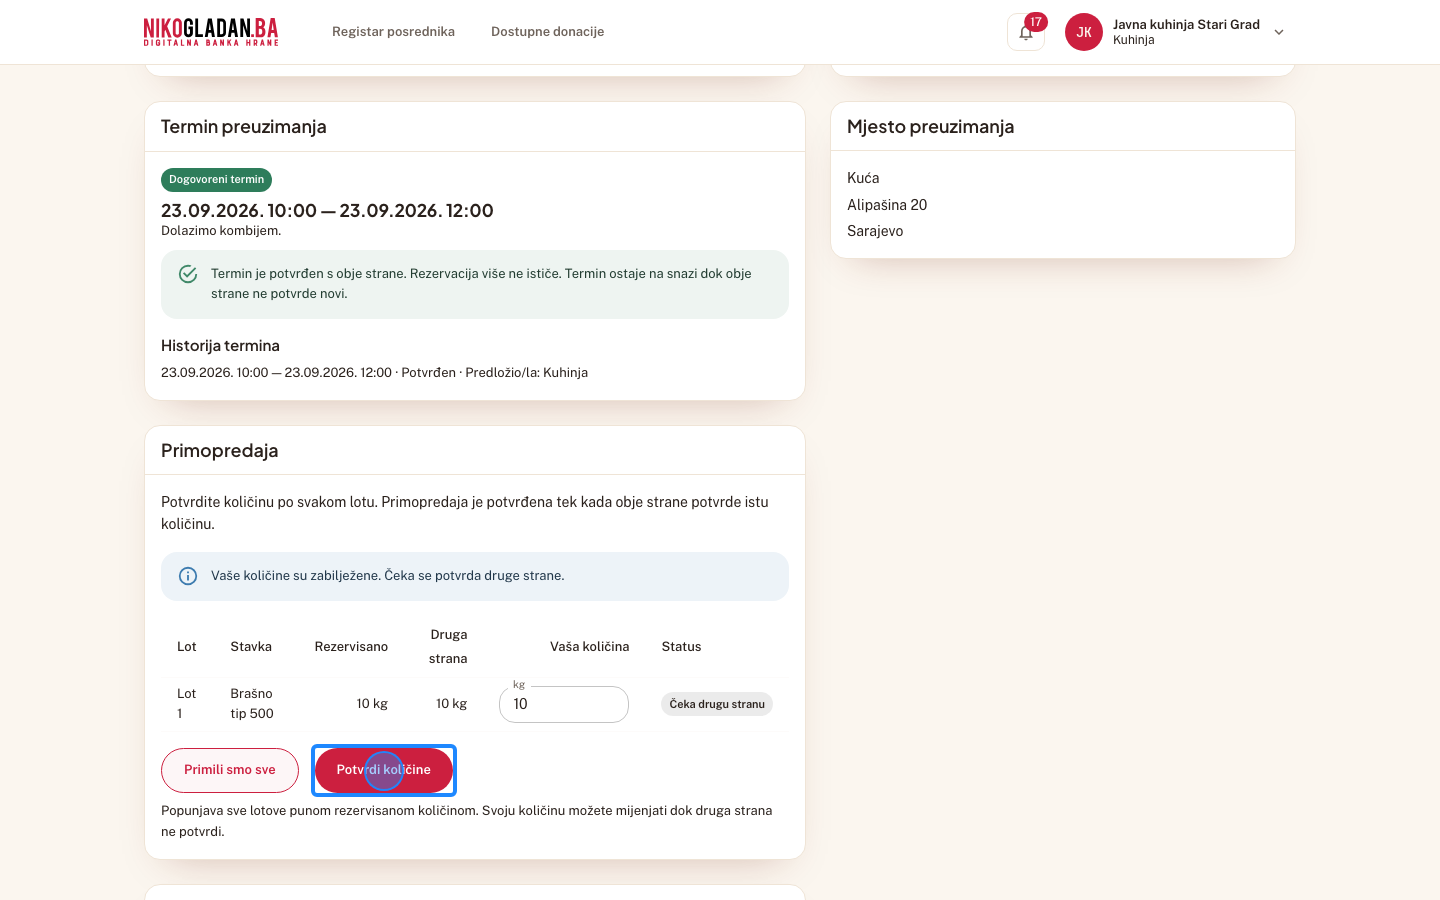Click the Primili smo sve button
1440x900 pixels.
pos(230,770)
